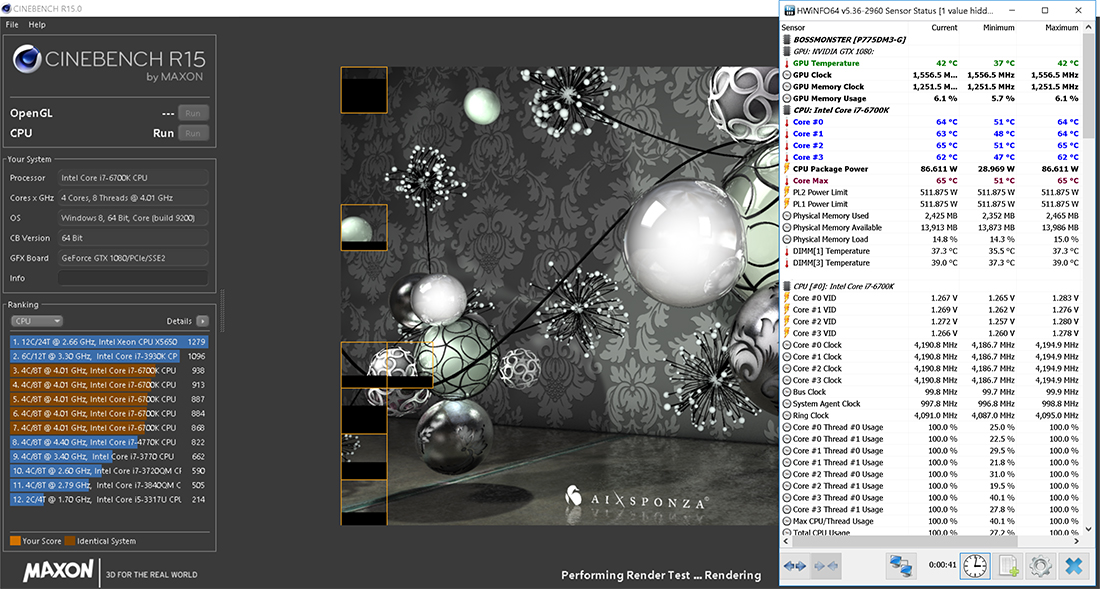Close sensors with the blue X icon
Viewport: 1100px width, 589px height.
[1073, 566]
